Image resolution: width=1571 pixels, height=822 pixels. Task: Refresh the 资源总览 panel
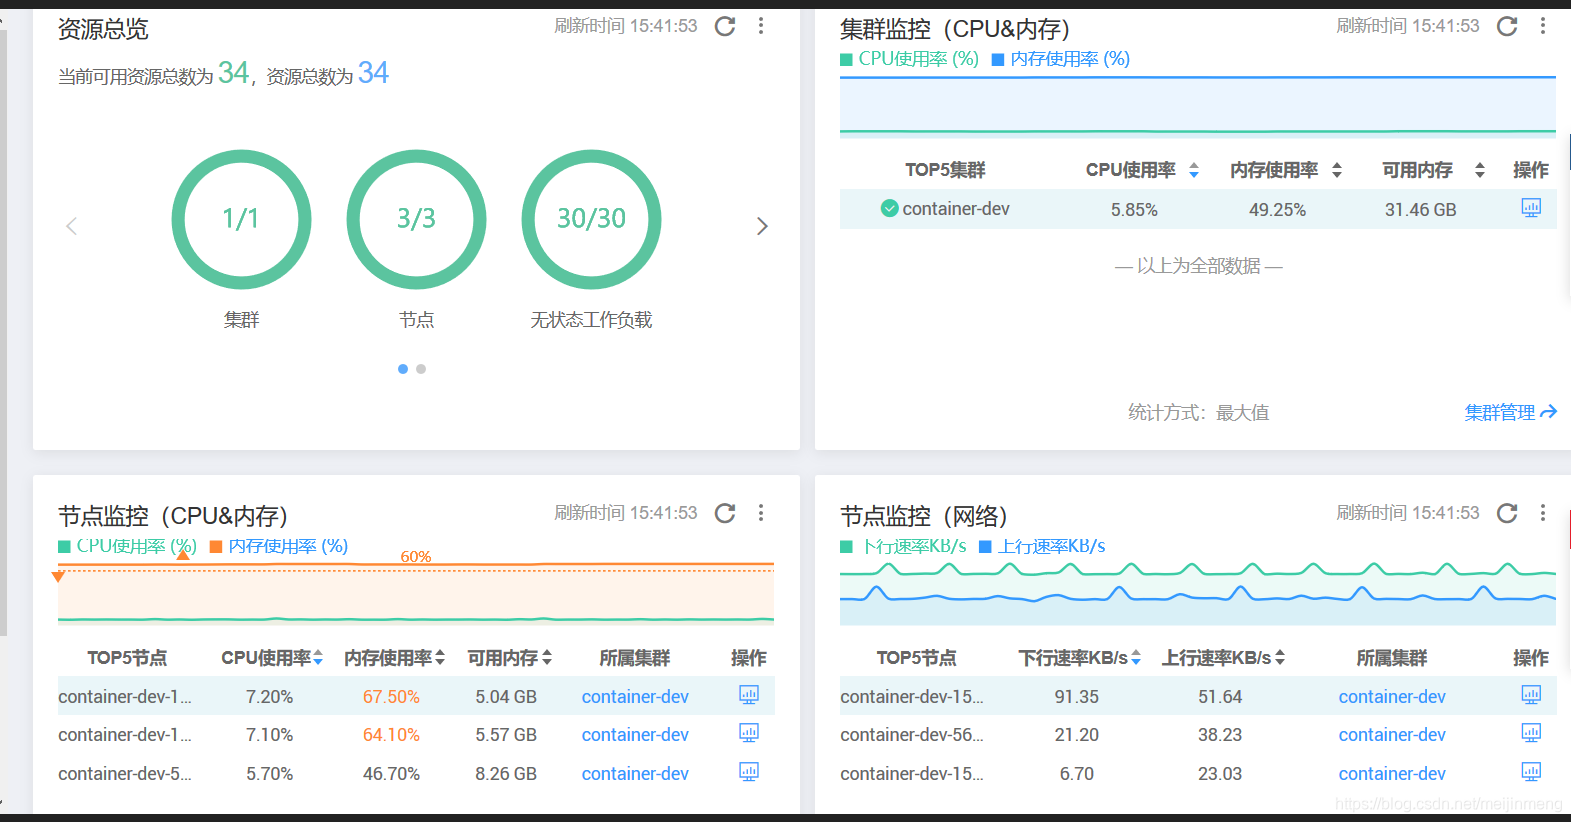[725, 26]
